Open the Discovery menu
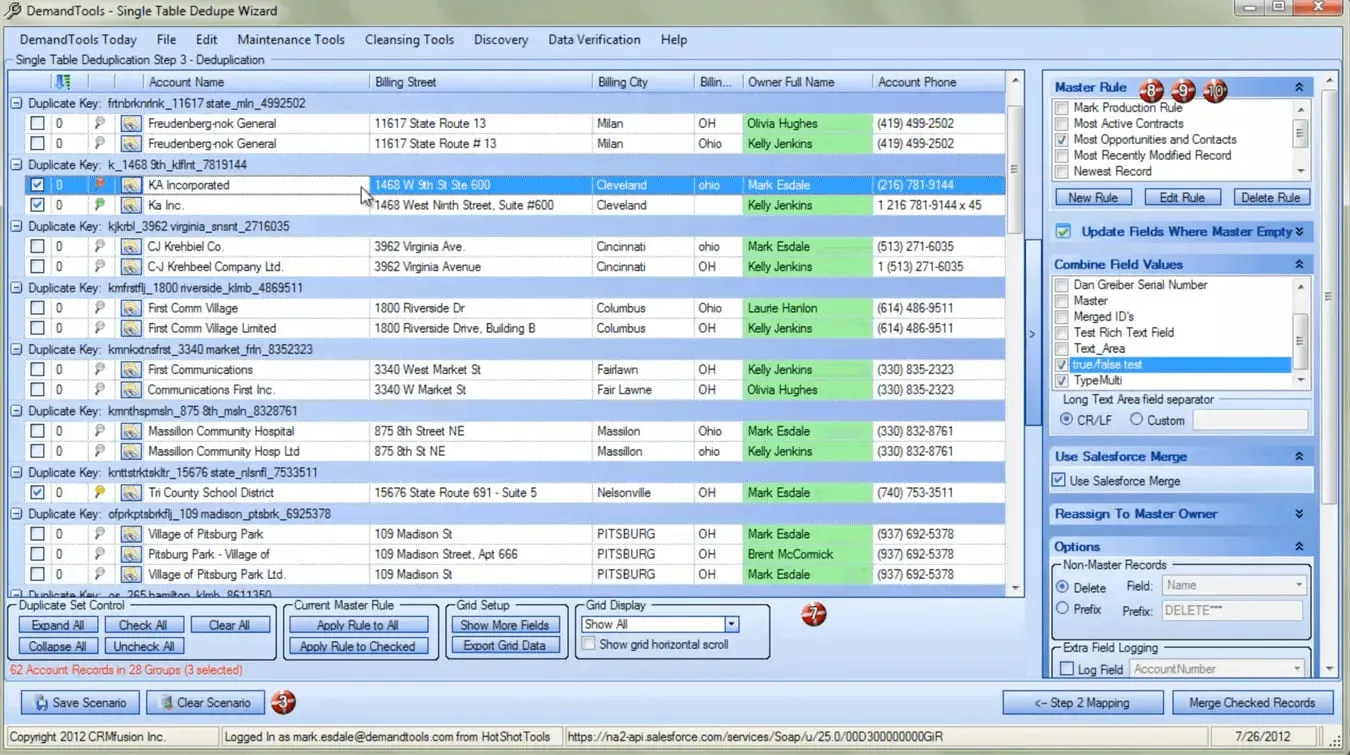The height and width of the screenshot is (755, 1350). pyautogui.click(x=501, y=40)
